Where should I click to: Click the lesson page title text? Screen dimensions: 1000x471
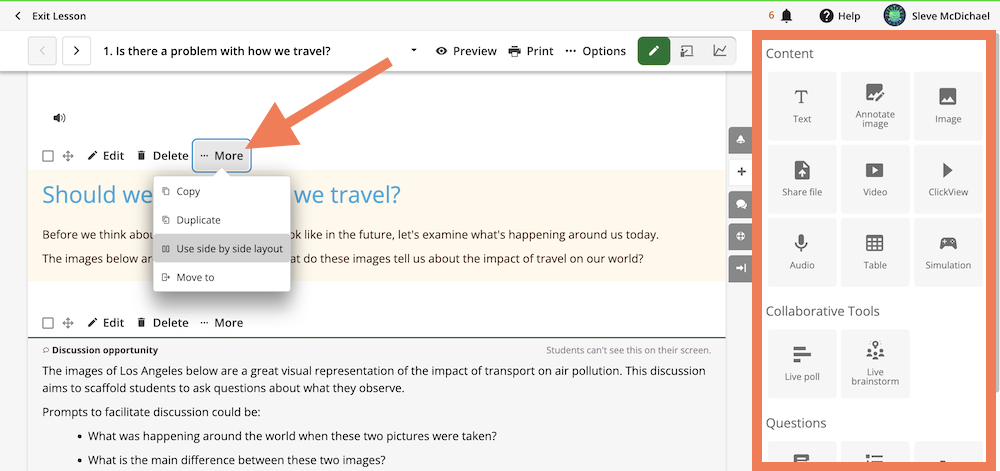point(217,51)
